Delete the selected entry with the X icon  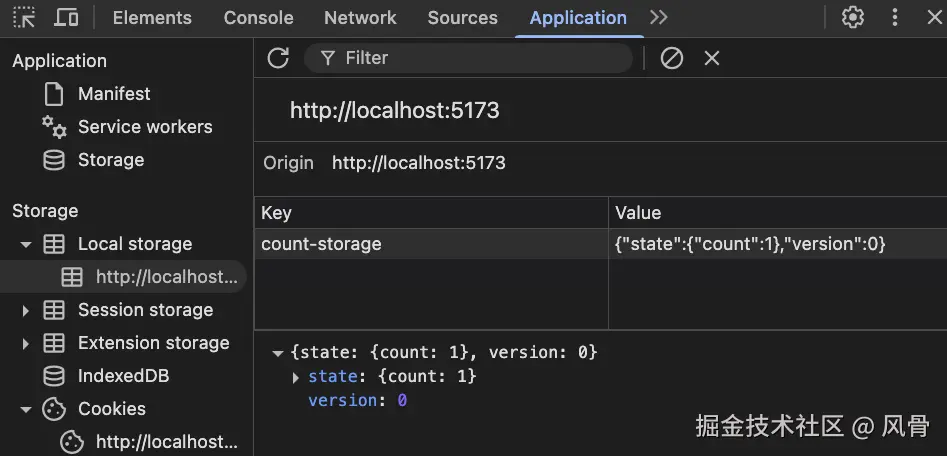712,58
